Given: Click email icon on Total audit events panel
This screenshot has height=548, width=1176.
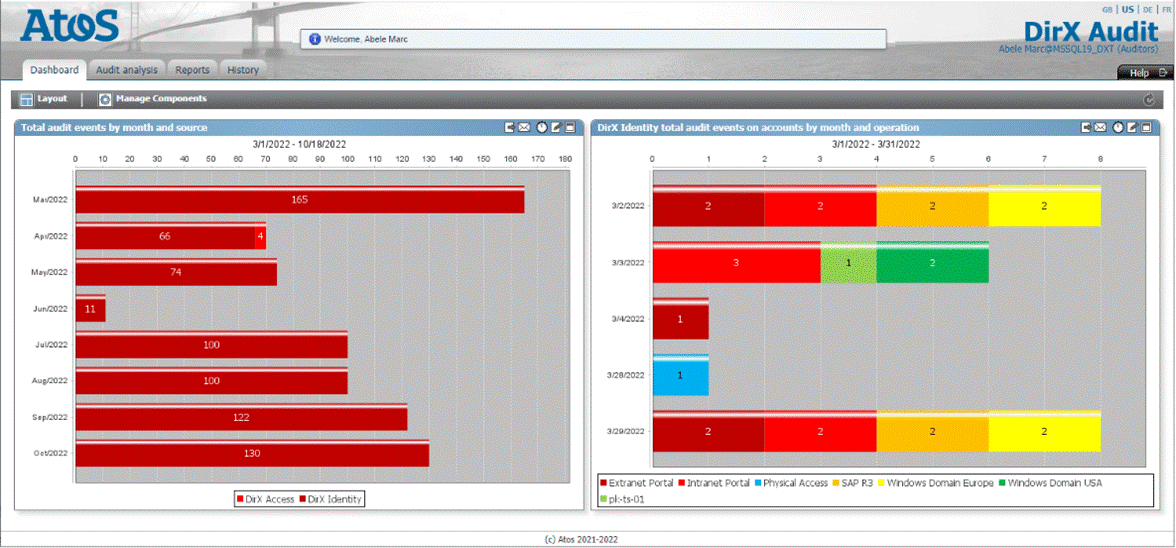Looking at the screenshot, I should click(524, 128).
